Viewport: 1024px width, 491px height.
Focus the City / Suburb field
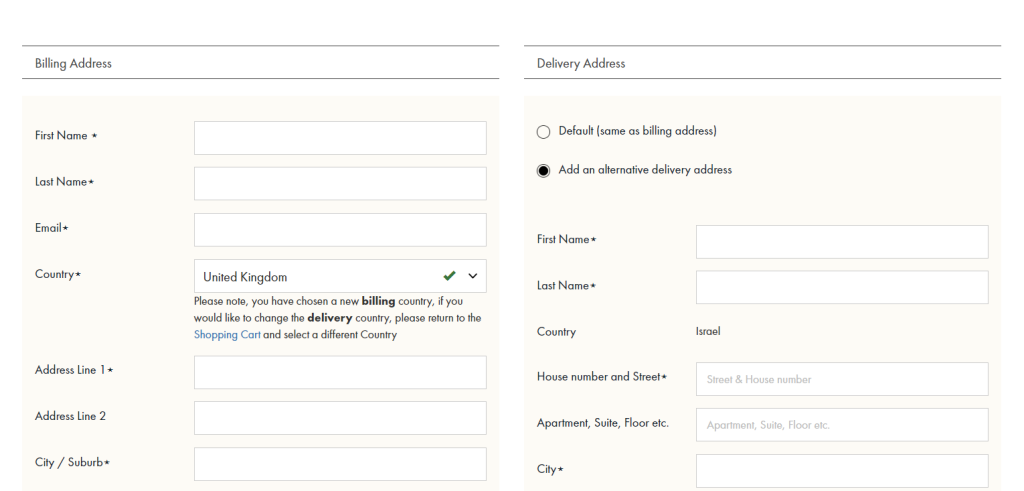340,464
